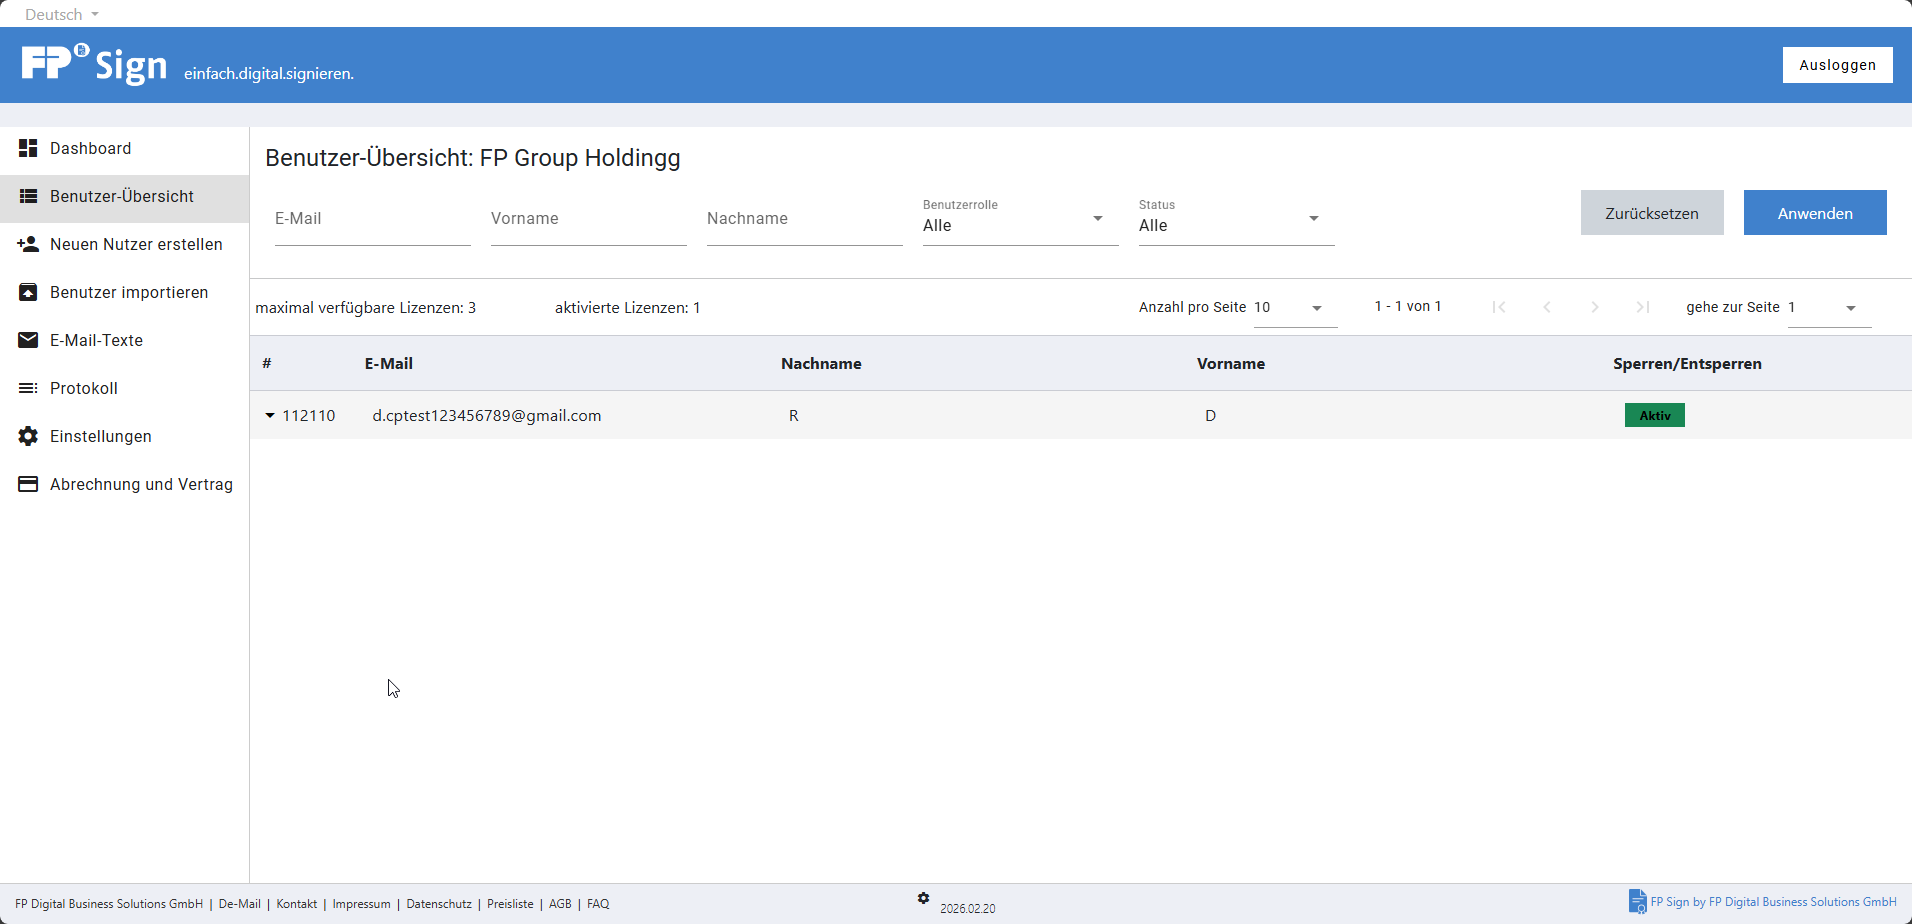Viewport: 1912px width, 924px height.
Task: Focus the E-Mail filter input field
Action: click(x=372, y=219)
